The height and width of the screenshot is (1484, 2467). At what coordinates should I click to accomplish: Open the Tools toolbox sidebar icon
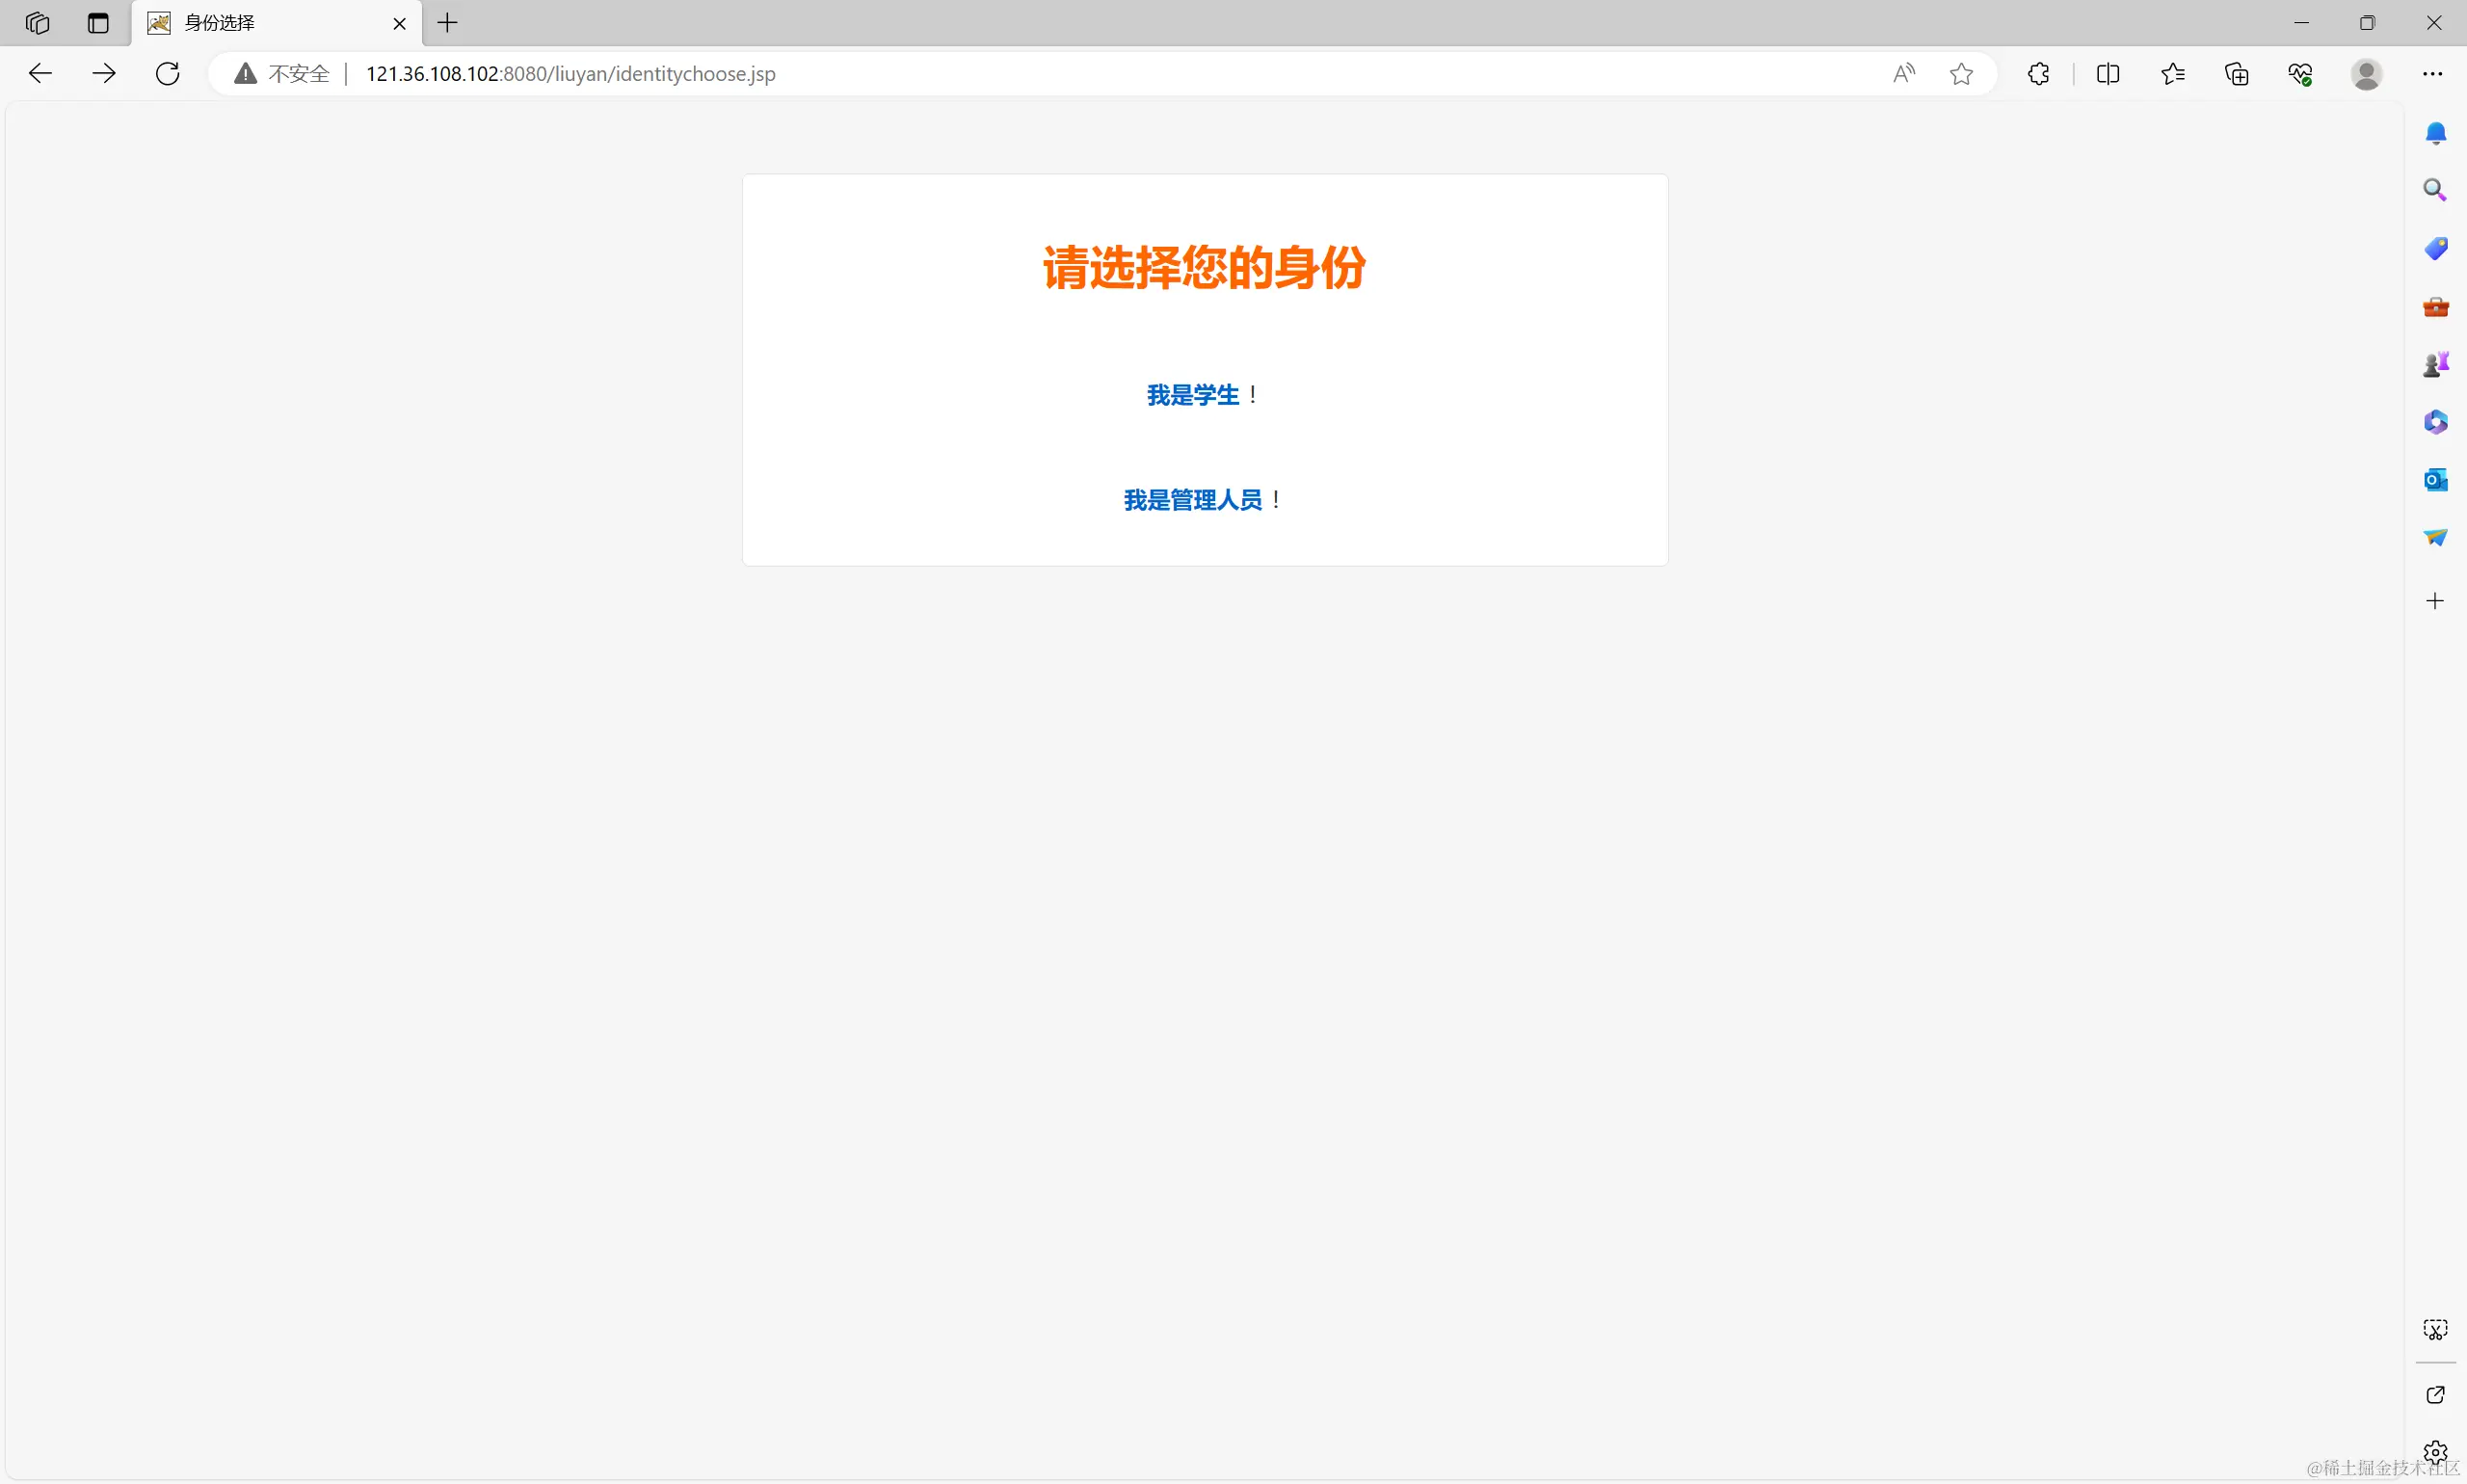[x=2434, y=306]
